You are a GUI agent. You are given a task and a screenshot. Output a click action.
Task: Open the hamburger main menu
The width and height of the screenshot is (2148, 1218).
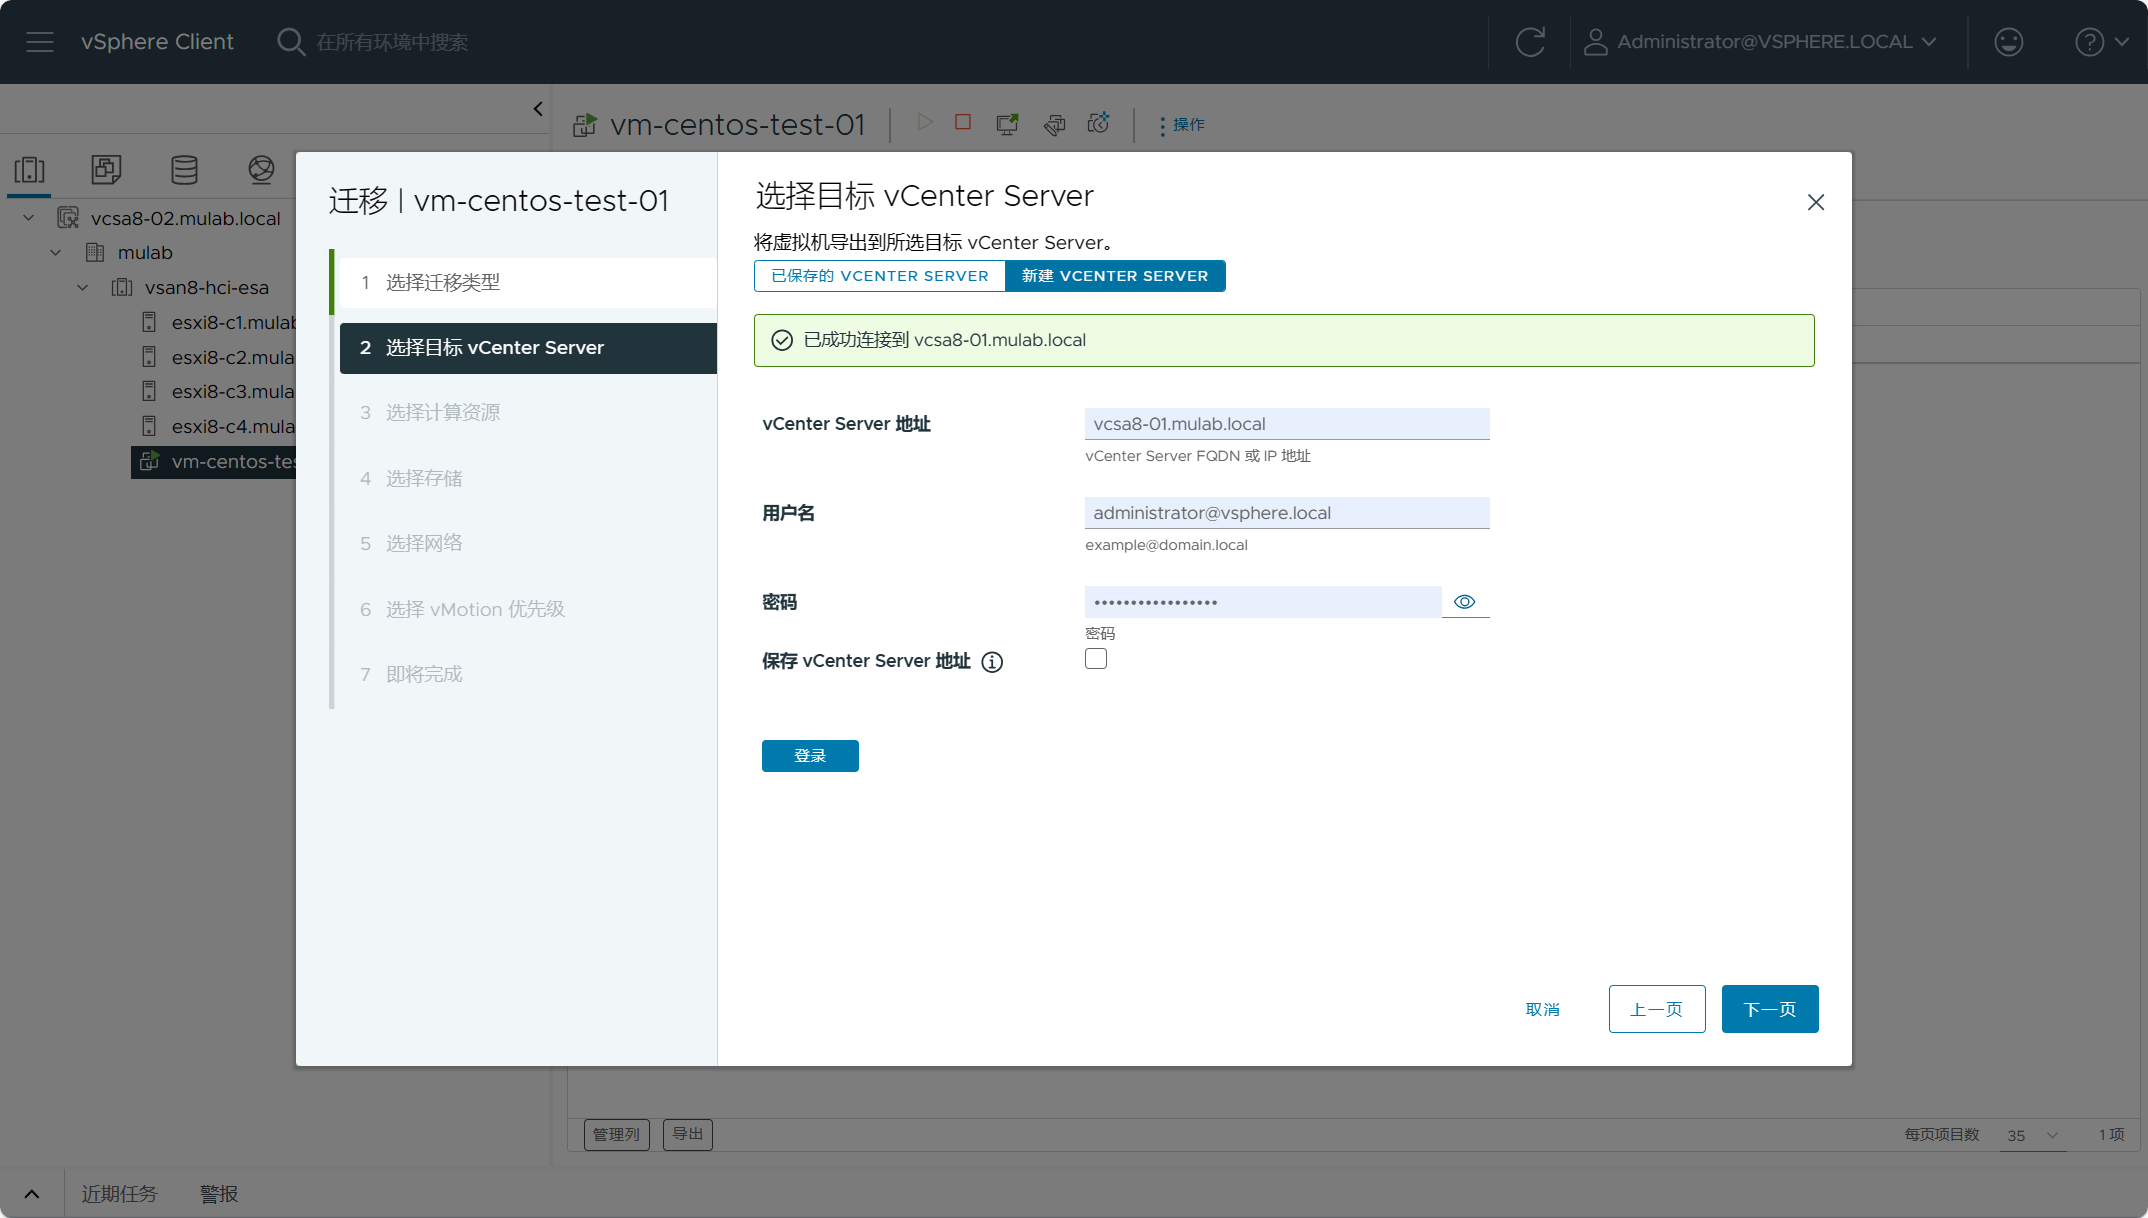(40, 42)
